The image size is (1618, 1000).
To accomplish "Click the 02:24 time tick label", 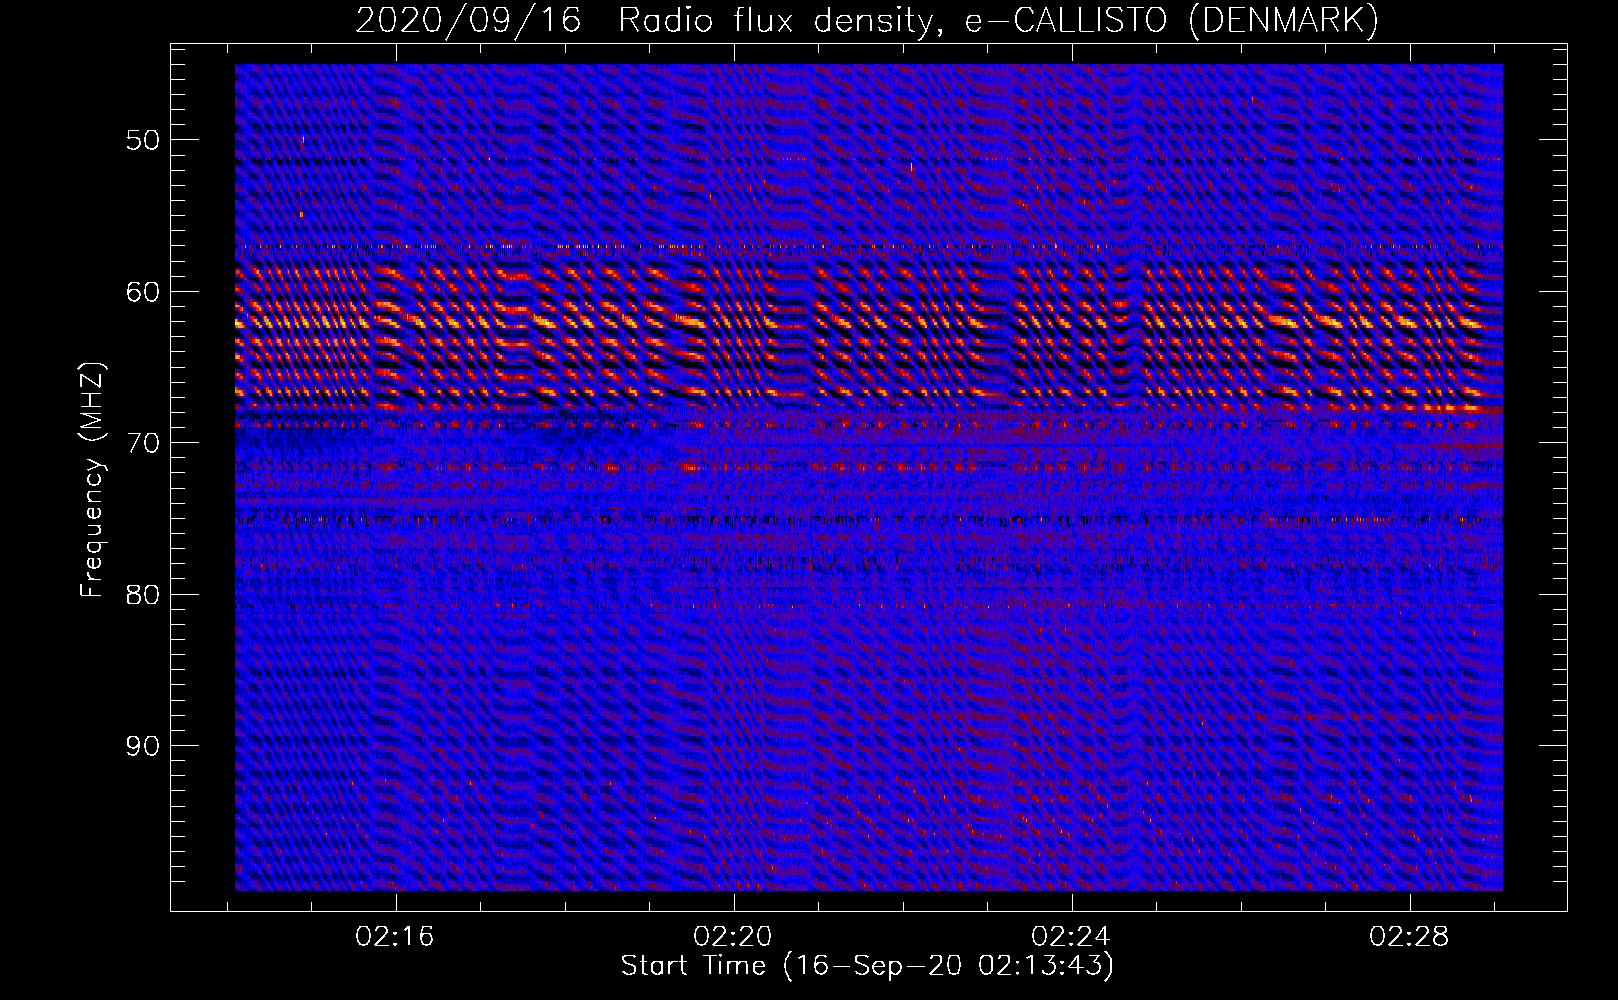I will [1071, 937].
